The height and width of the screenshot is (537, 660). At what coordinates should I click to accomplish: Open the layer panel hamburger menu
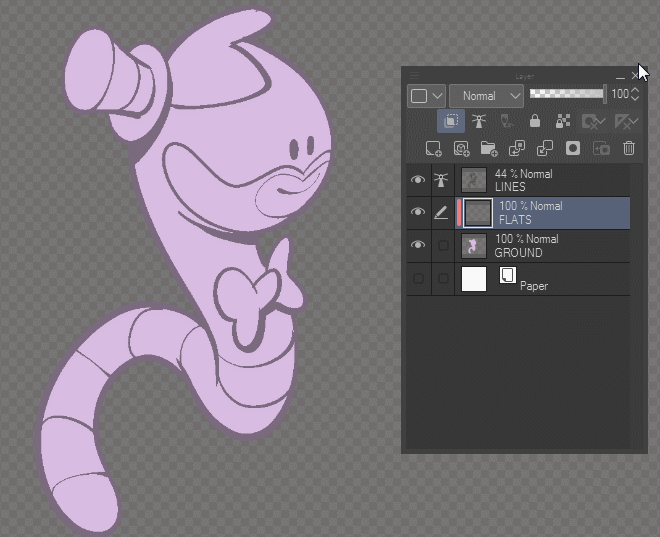coord(415,76)
